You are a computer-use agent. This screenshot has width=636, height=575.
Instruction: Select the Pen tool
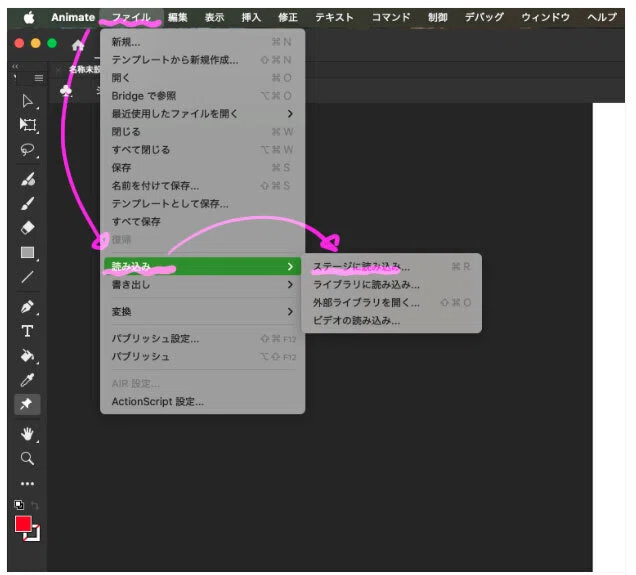pyautogui.click(x=27, y=307)
